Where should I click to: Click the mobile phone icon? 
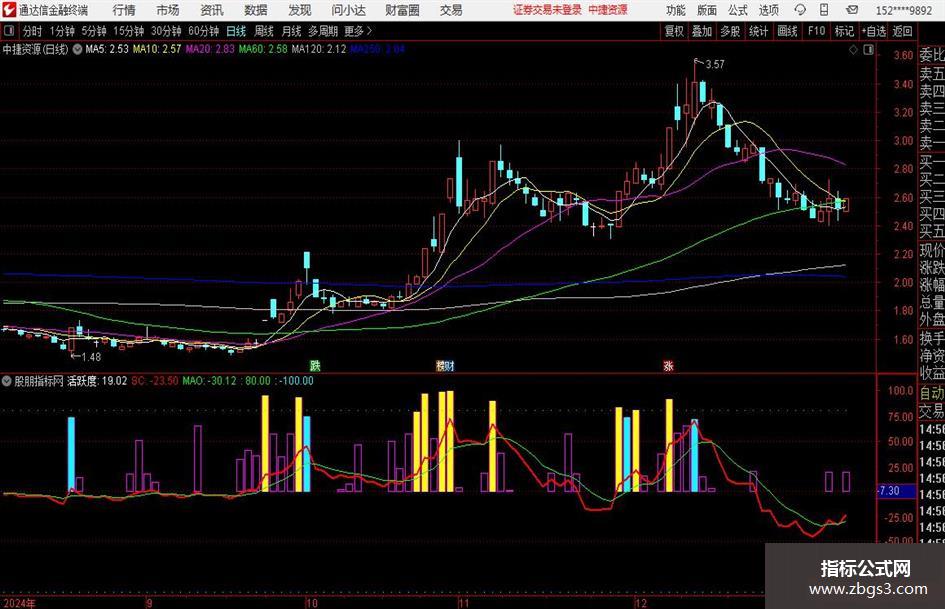click(x=824, y=10)
